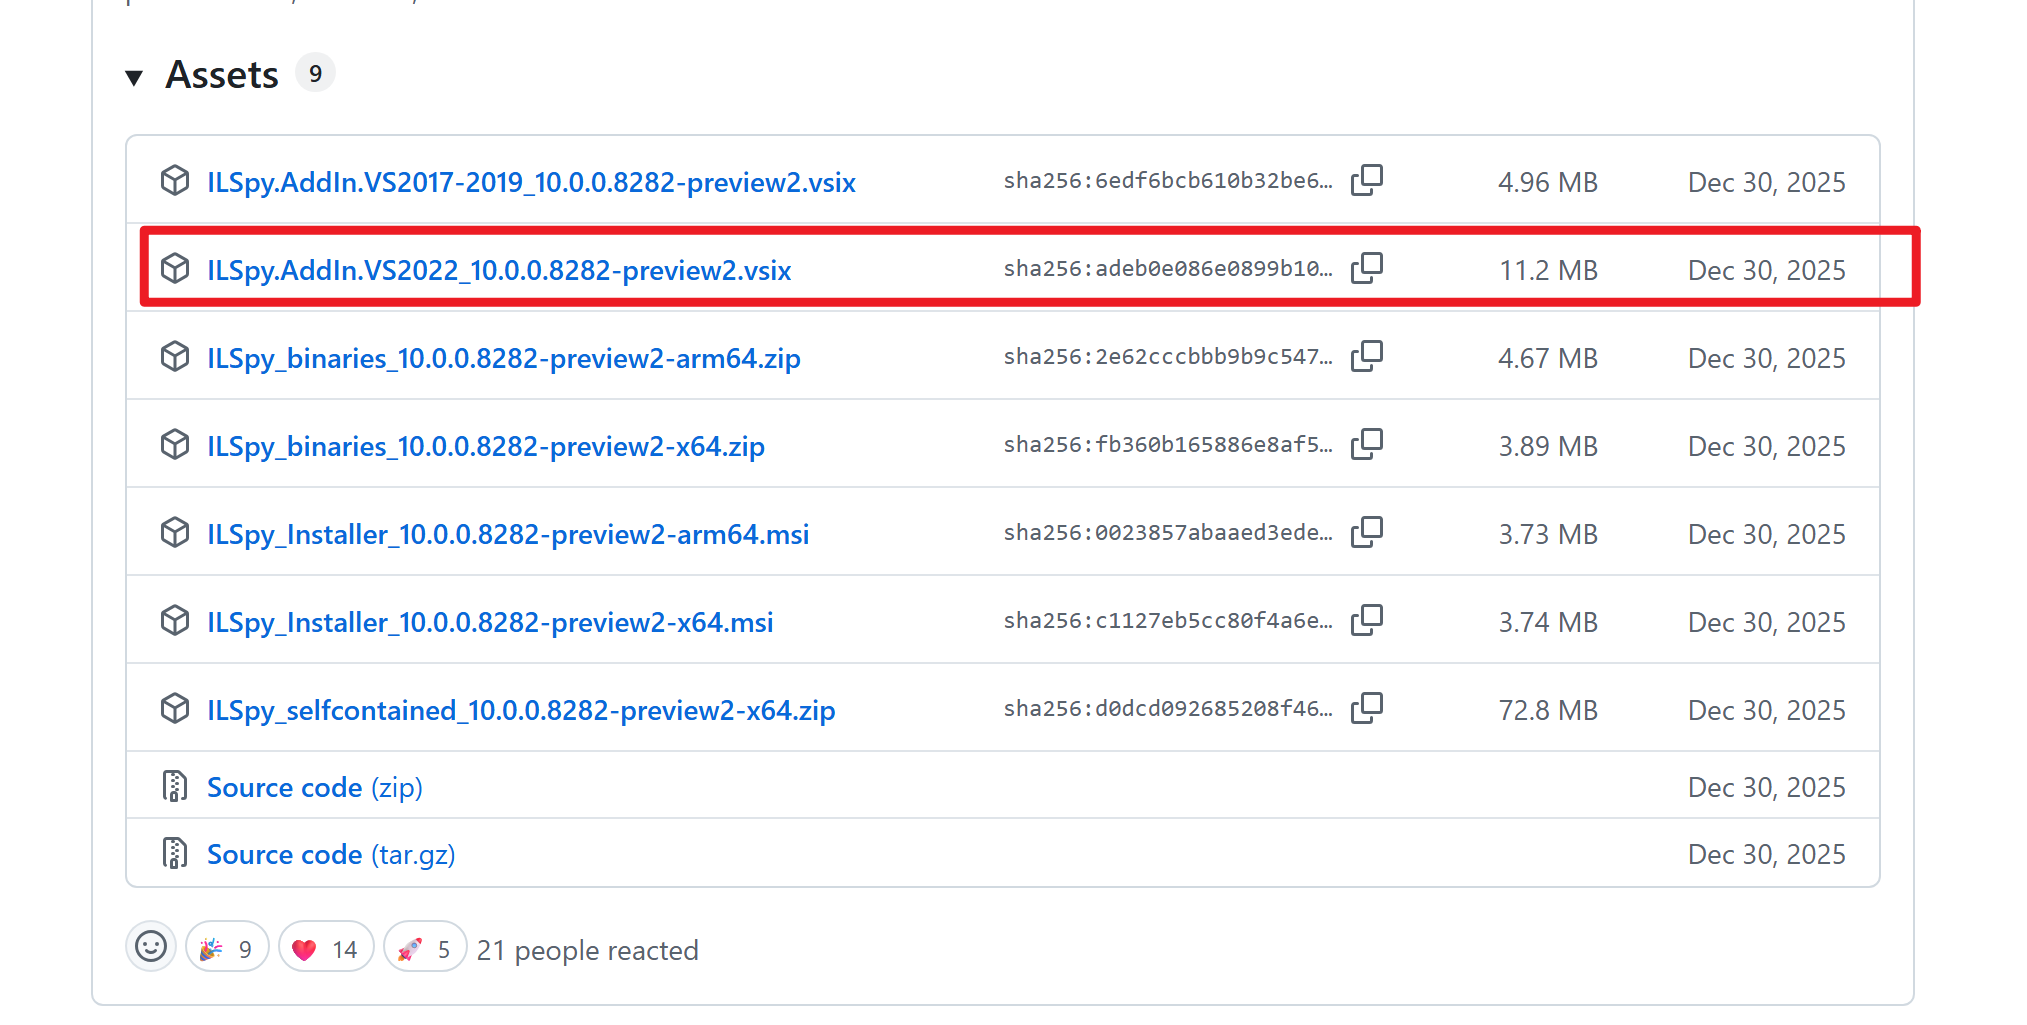Copy the sha256 hash for ILSpy_binaries x64 zip
2027x1025 pixels.
(x=1367, y=445)
